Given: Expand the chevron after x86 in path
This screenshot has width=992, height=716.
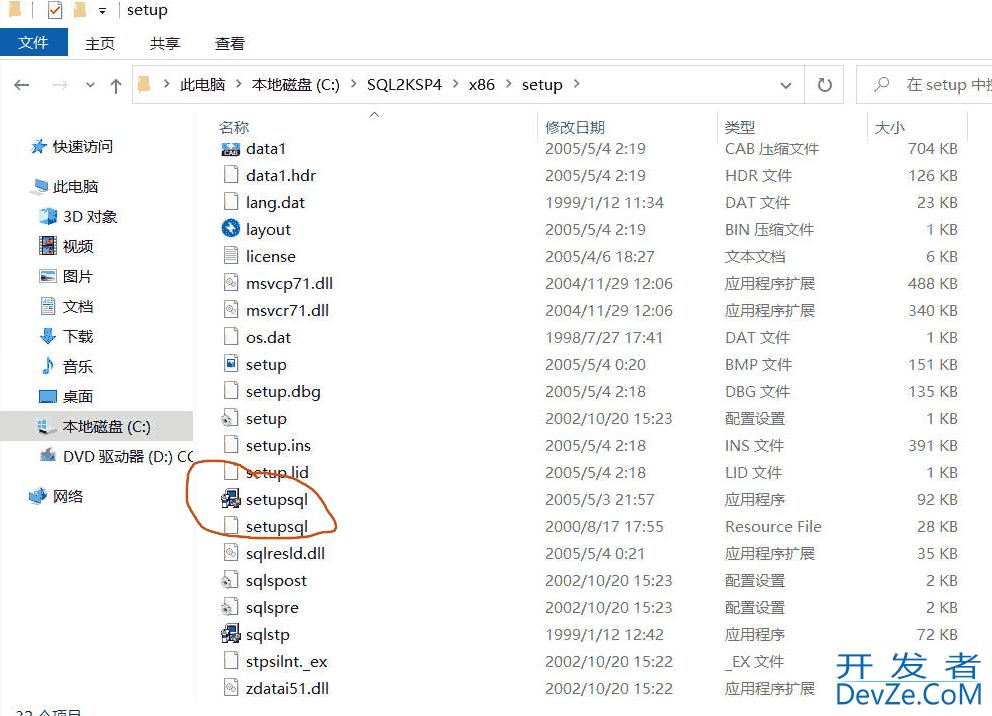Looking at the screenshot, I should [509, 83].
